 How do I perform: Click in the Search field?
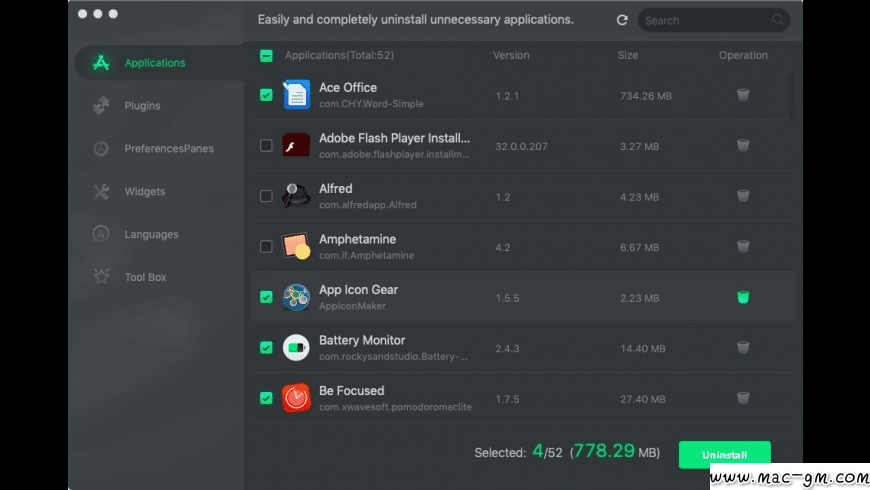tap(705, 20)
